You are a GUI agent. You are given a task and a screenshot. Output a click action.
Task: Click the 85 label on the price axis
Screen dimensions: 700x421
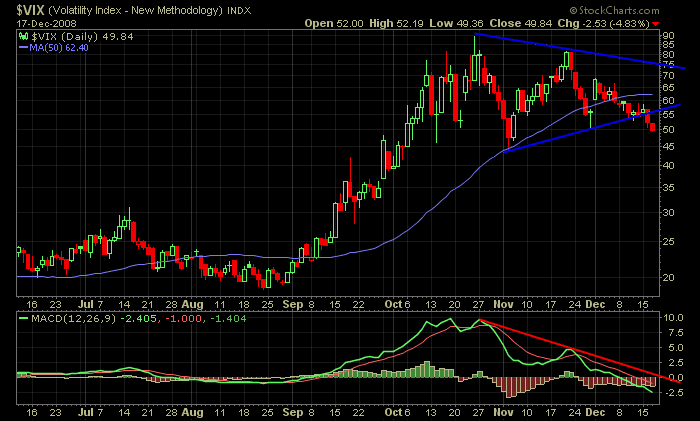668,45
